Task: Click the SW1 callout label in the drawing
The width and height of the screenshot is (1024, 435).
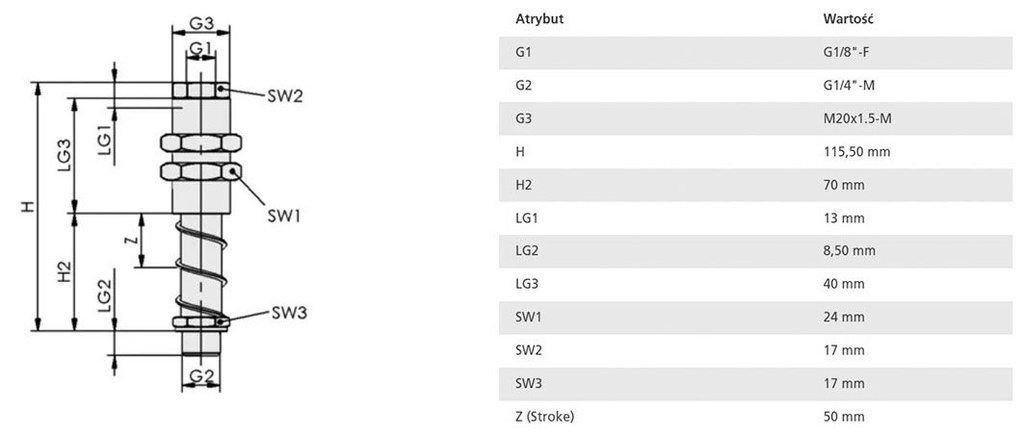Action: click(285, 215)
